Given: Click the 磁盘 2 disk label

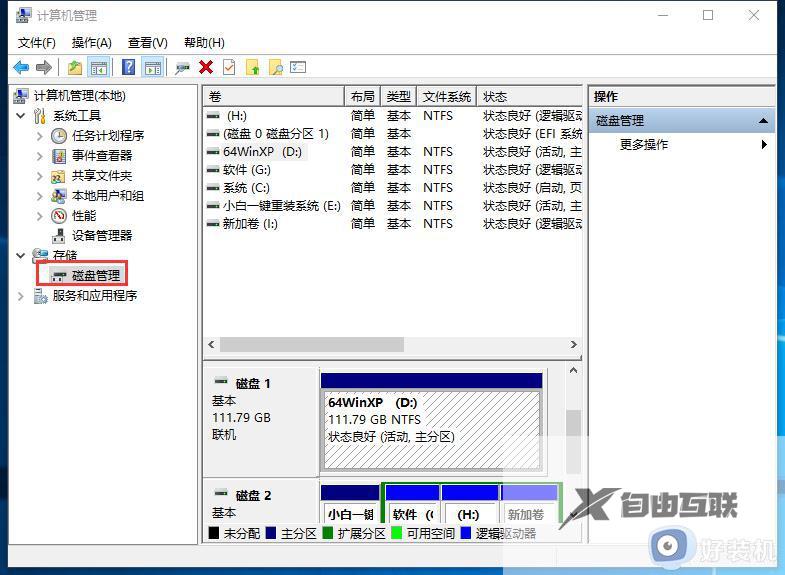Looking at the screenshot, I should coord(253,495).
